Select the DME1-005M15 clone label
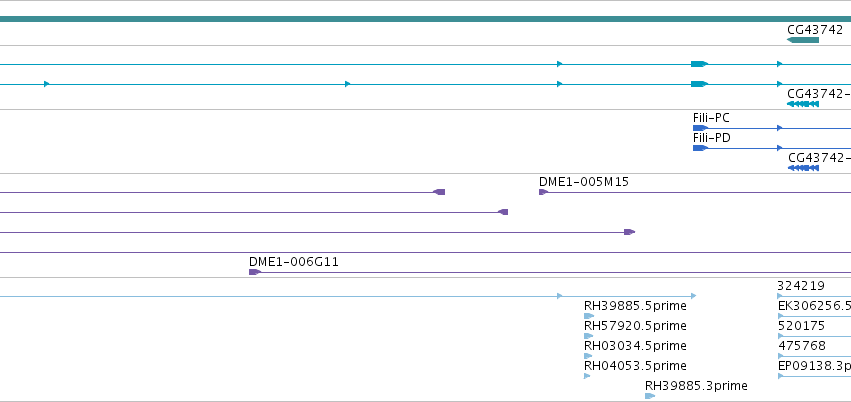This screenshot has width=851, height=402. point(583,182)
